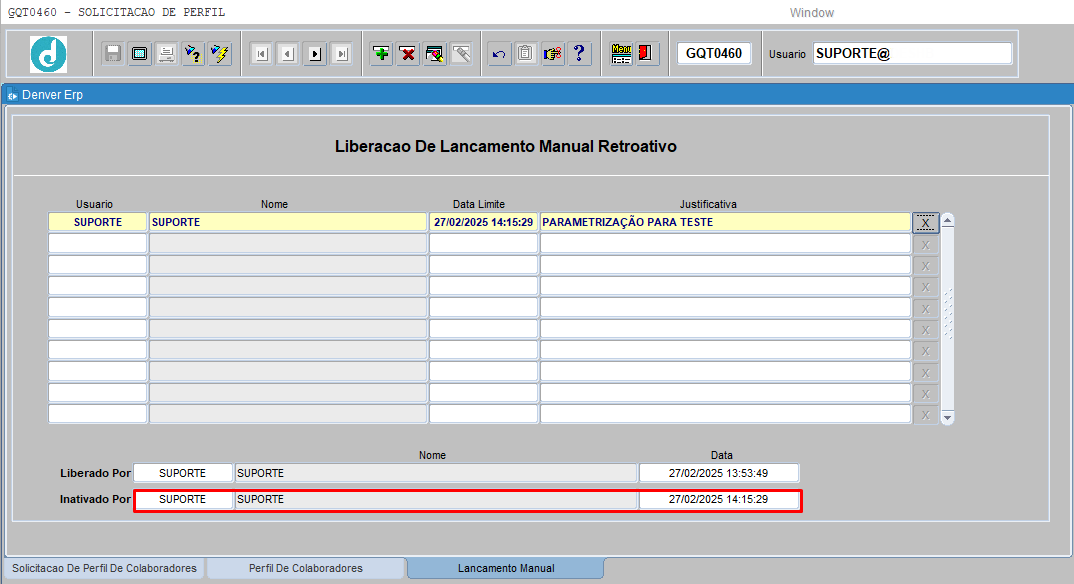Click the GQT0460 - SOLICITACAO DE PERFIL title text
Screen dimensions: 1074x584
pyautogui.click(x=116, y=12)
